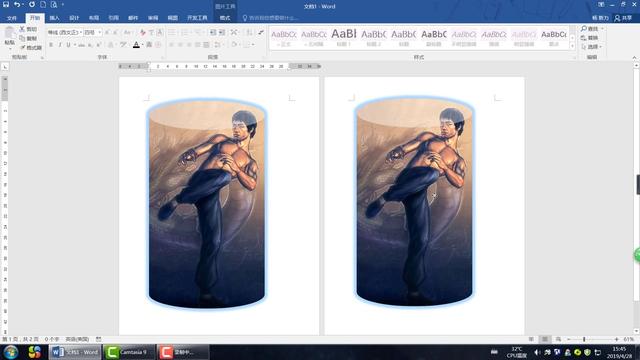This screenshot has height=360, width=640.
Task: Toggle underline formatting
Action: 69,45
